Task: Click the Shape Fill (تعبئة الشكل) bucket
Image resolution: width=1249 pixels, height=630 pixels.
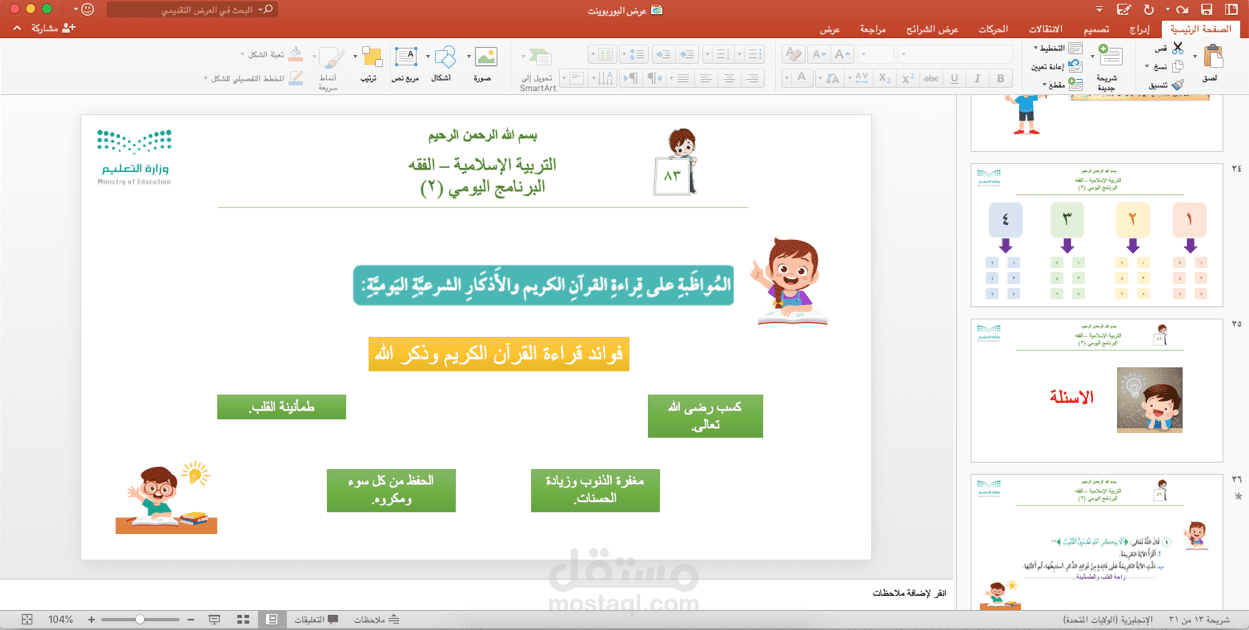Action: [x=295, y=54]
